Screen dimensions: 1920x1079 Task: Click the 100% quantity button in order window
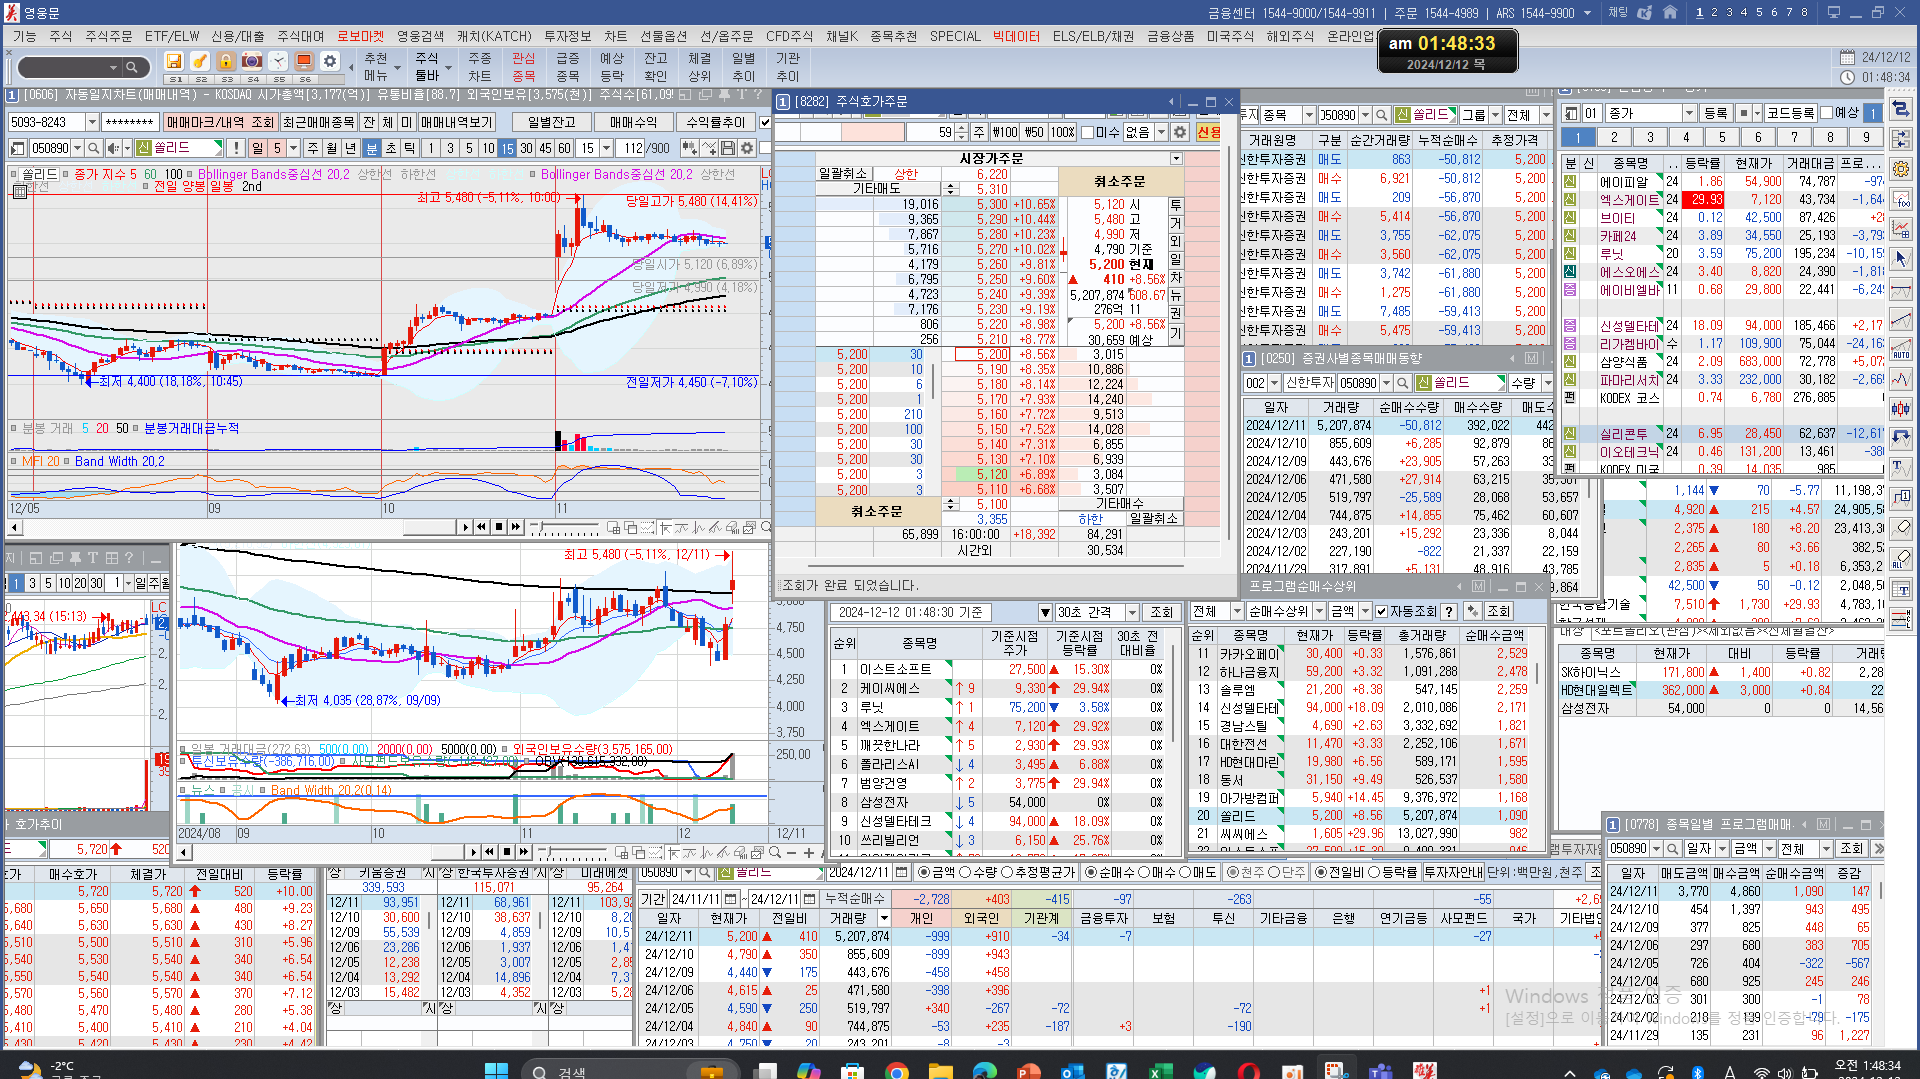coord(1063,132)
